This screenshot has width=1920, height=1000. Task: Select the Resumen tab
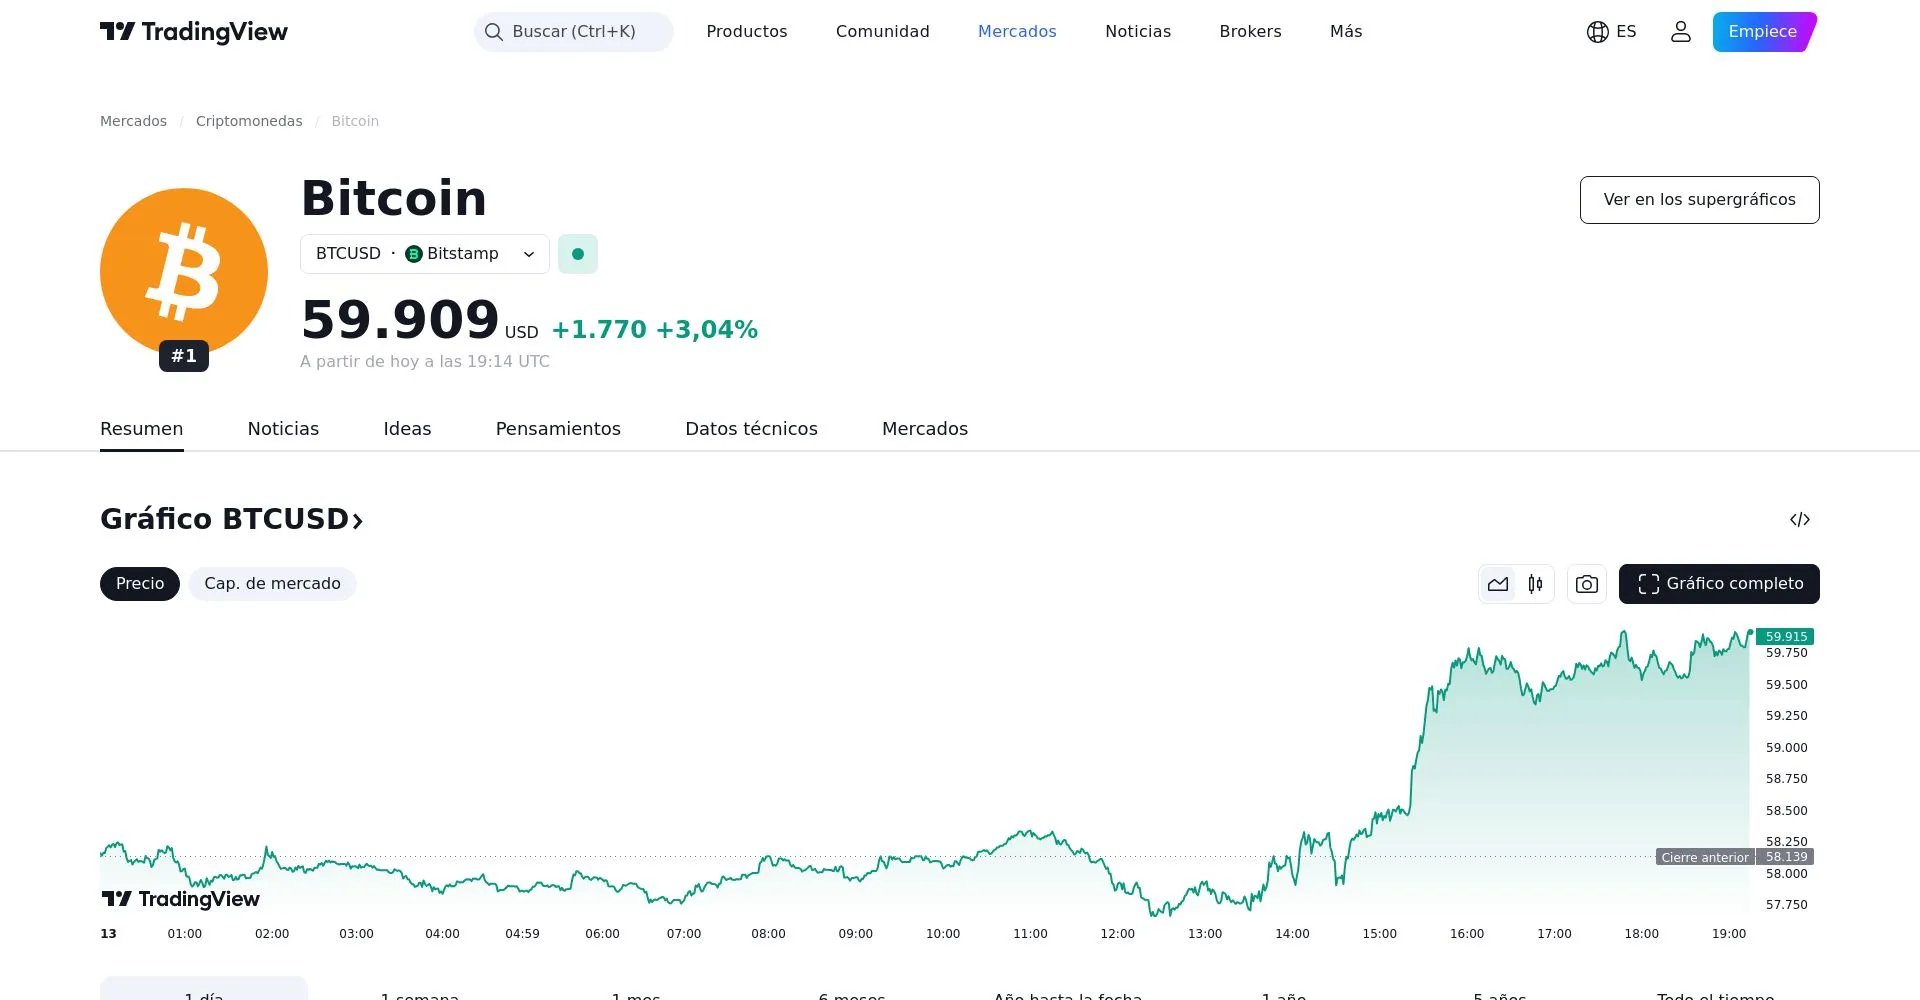click(x=142, y=429)
